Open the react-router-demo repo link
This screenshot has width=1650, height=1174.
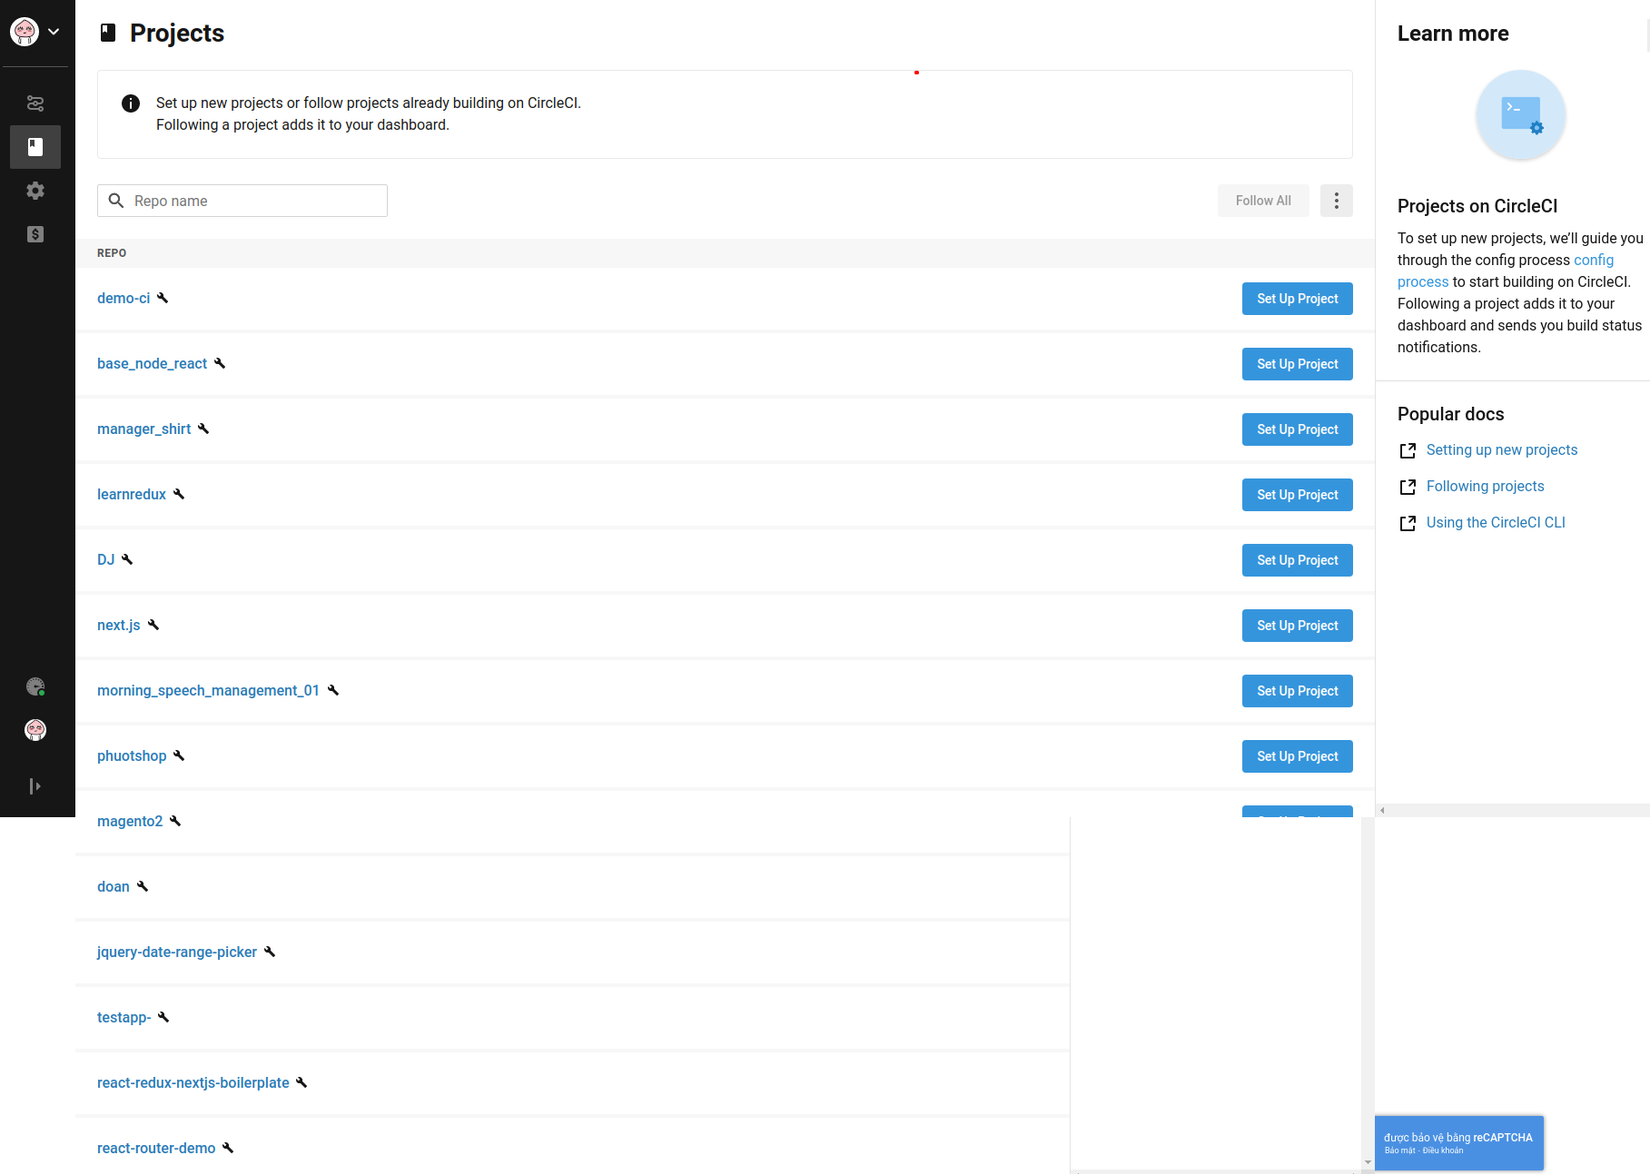tap(156, 1148)
